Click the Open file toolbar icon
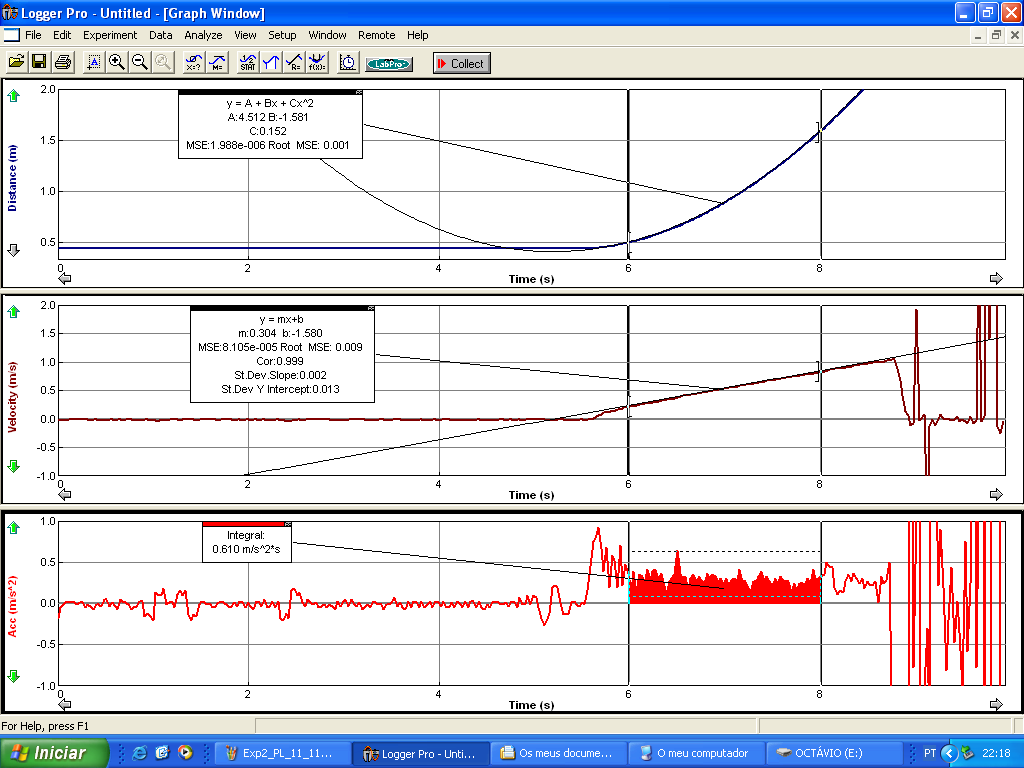Image resolution: width=1024 pixels, height=768 pixels. coord(16,63)
